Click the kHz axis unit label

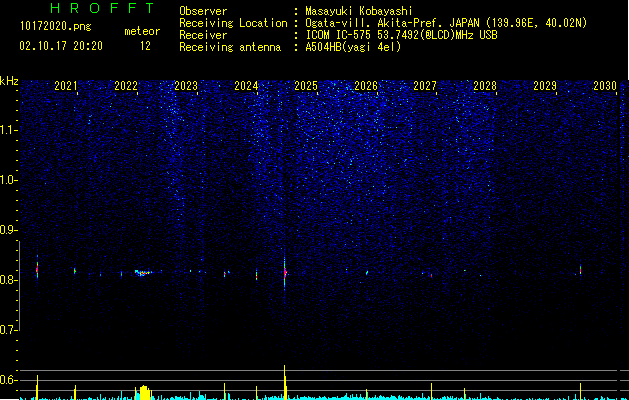[x=9, y=81]
